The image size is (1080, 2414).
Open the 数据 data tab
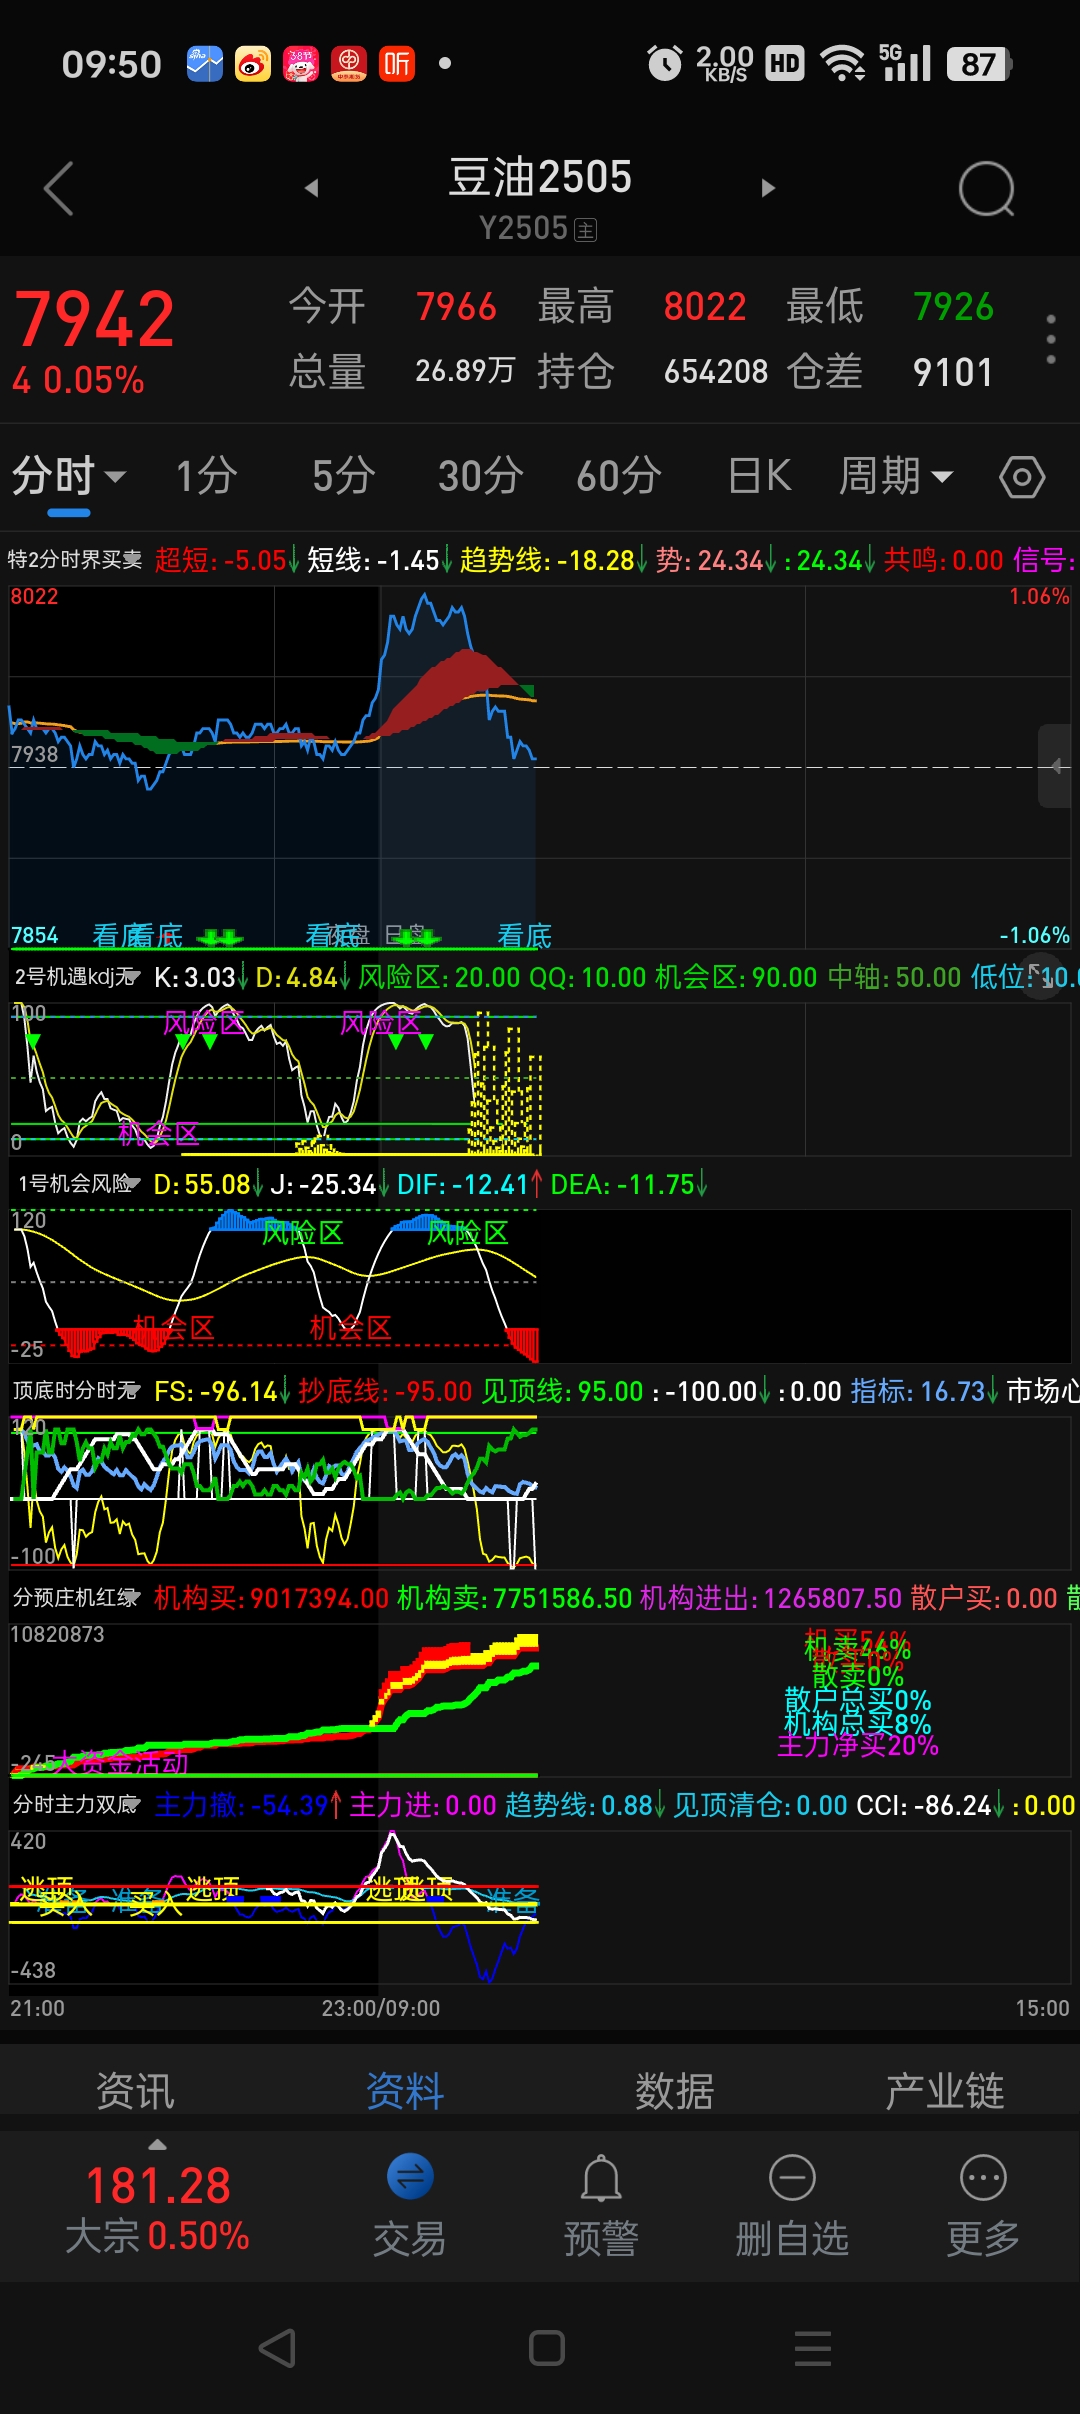675,2091
